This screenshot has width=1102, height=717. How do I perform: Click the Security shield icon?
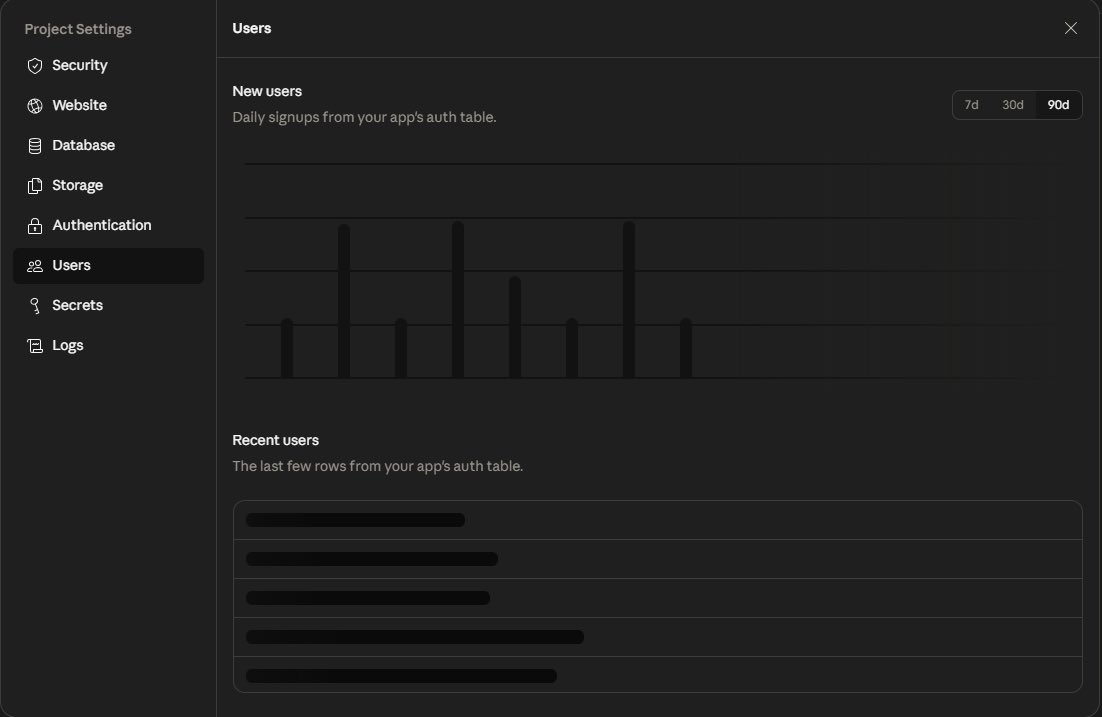coord(35,66)
